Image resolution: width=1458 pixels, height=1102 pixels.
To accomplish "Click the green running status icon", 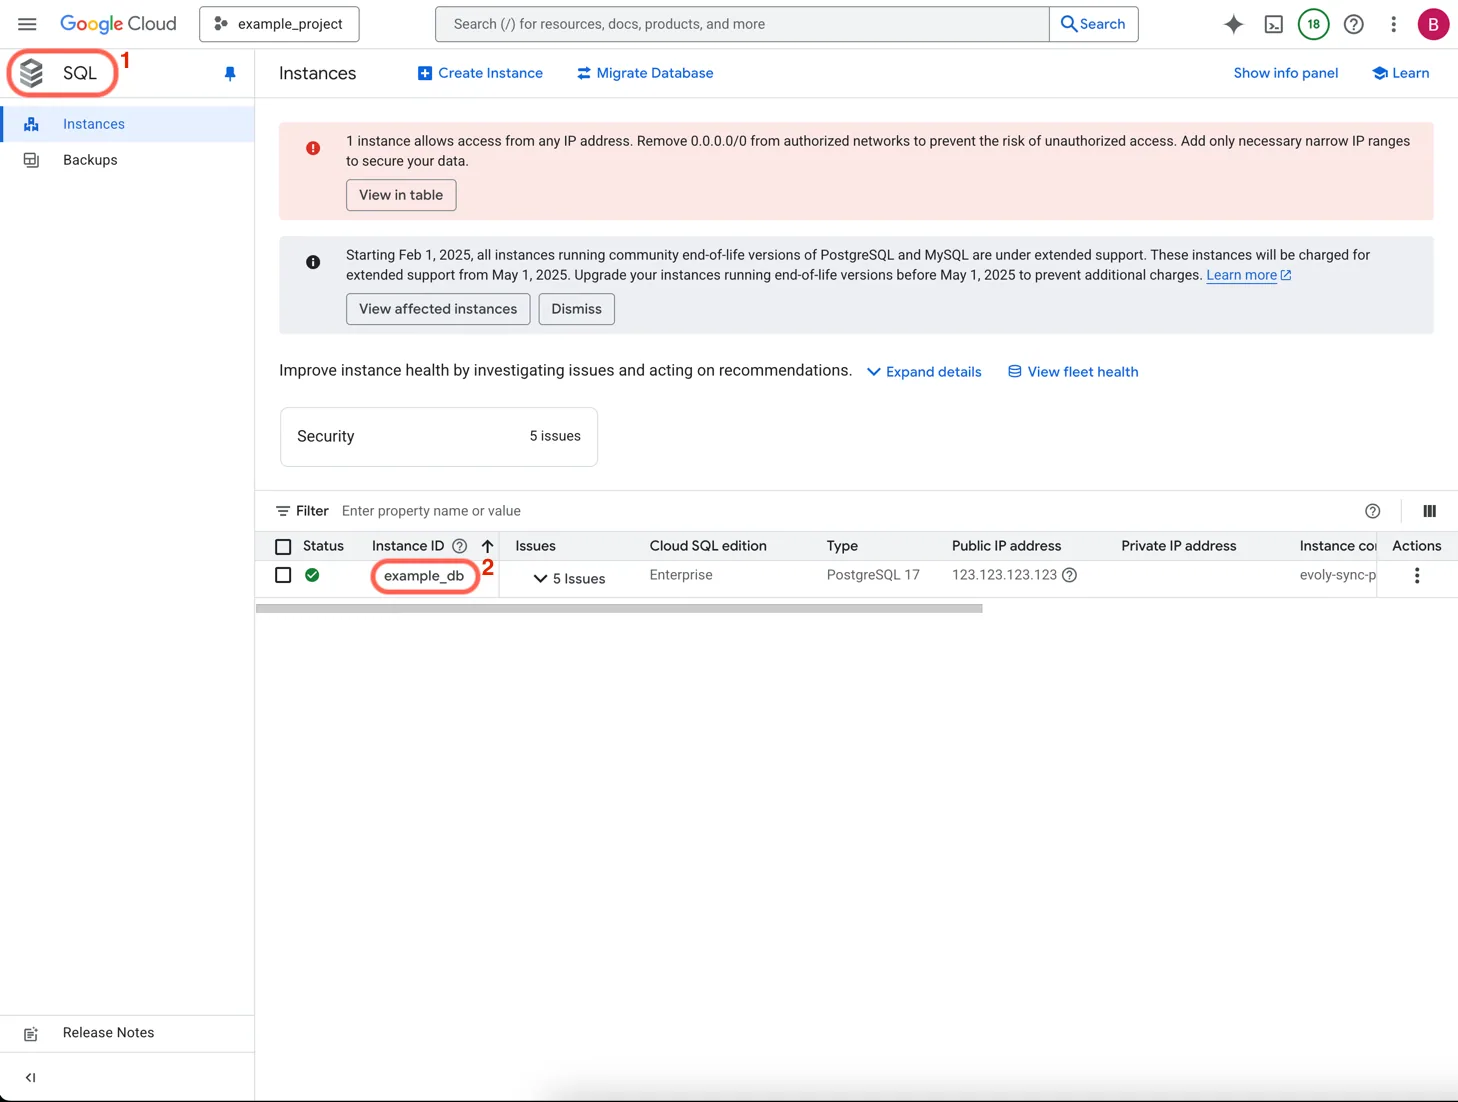I will click(312, 575).
